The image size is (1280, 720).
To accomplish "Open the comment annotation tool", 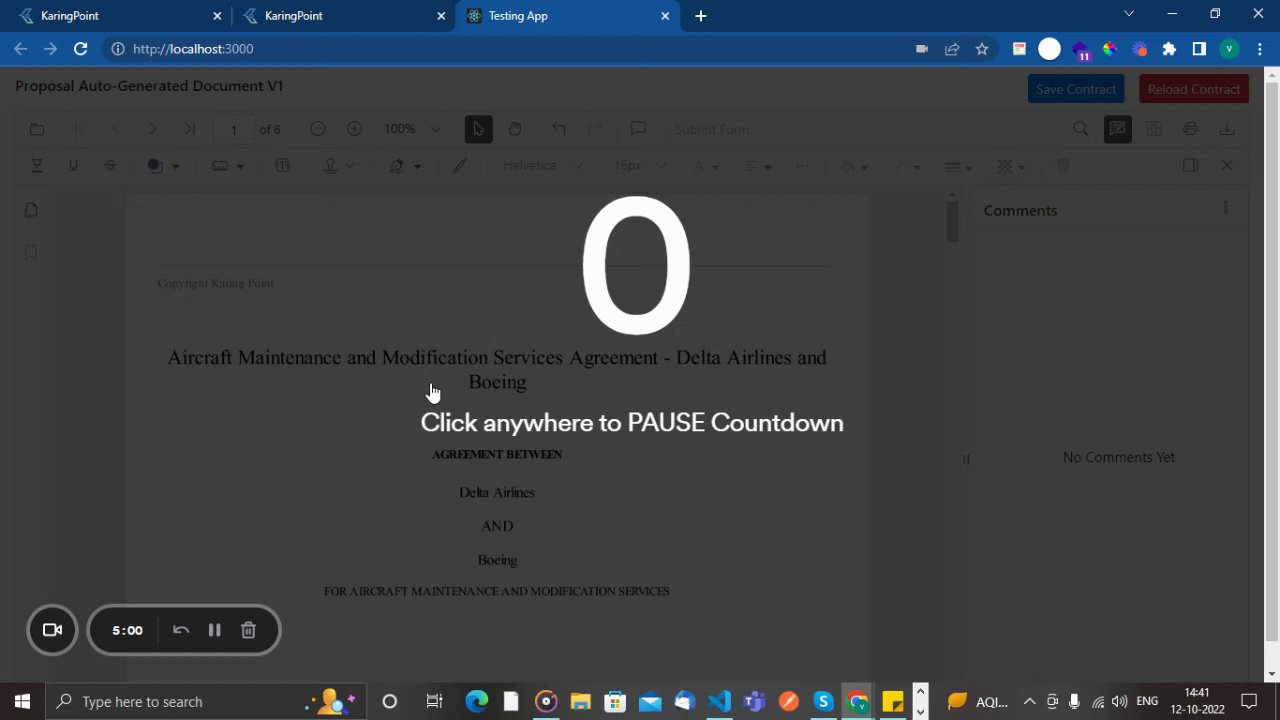I will 638,129.
